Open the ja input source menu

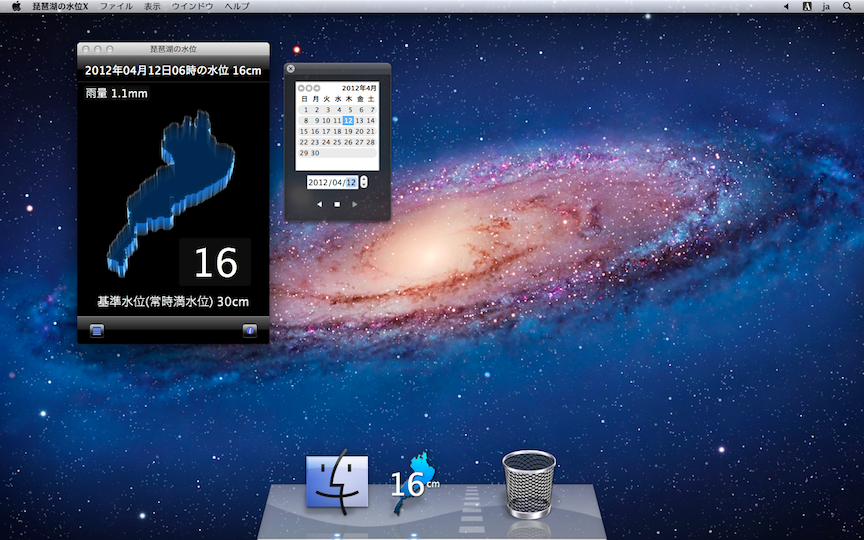pos(826,7)
